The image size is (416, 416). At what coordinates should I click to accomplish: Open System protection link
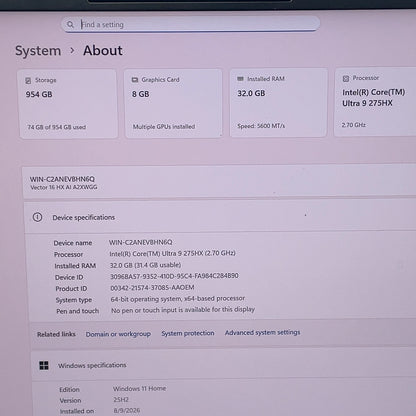[x=188, y=333]
